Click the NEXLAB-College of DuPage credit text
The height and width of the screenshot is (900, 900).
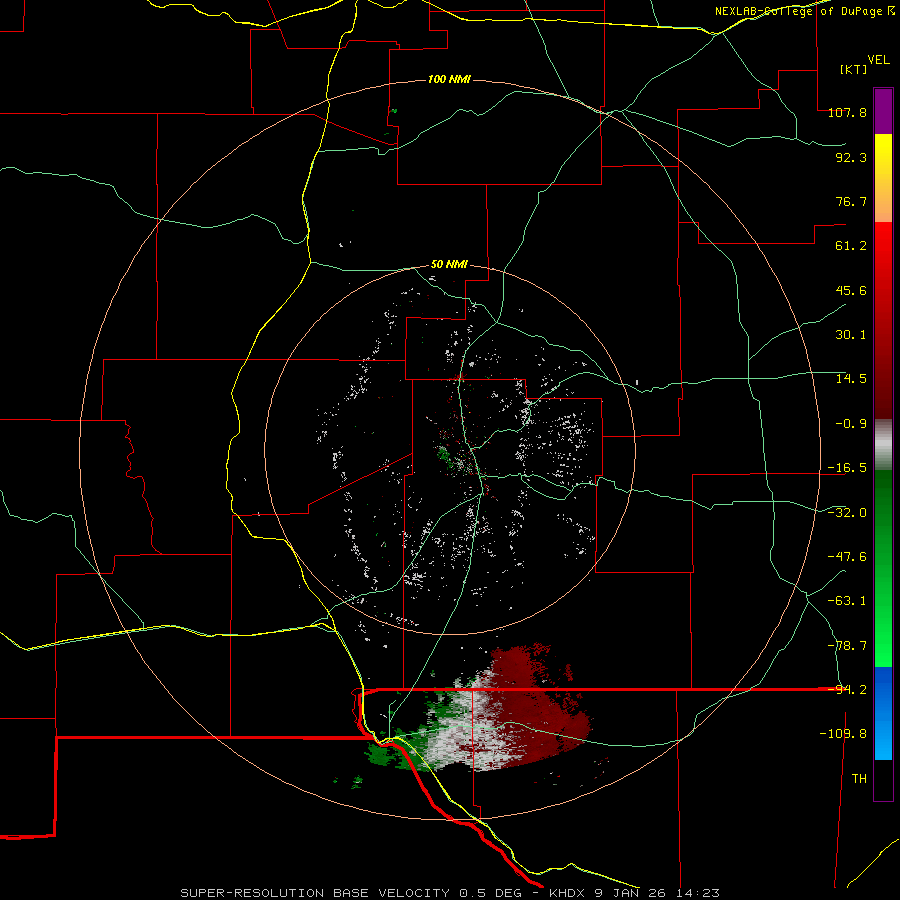(804, 11)
